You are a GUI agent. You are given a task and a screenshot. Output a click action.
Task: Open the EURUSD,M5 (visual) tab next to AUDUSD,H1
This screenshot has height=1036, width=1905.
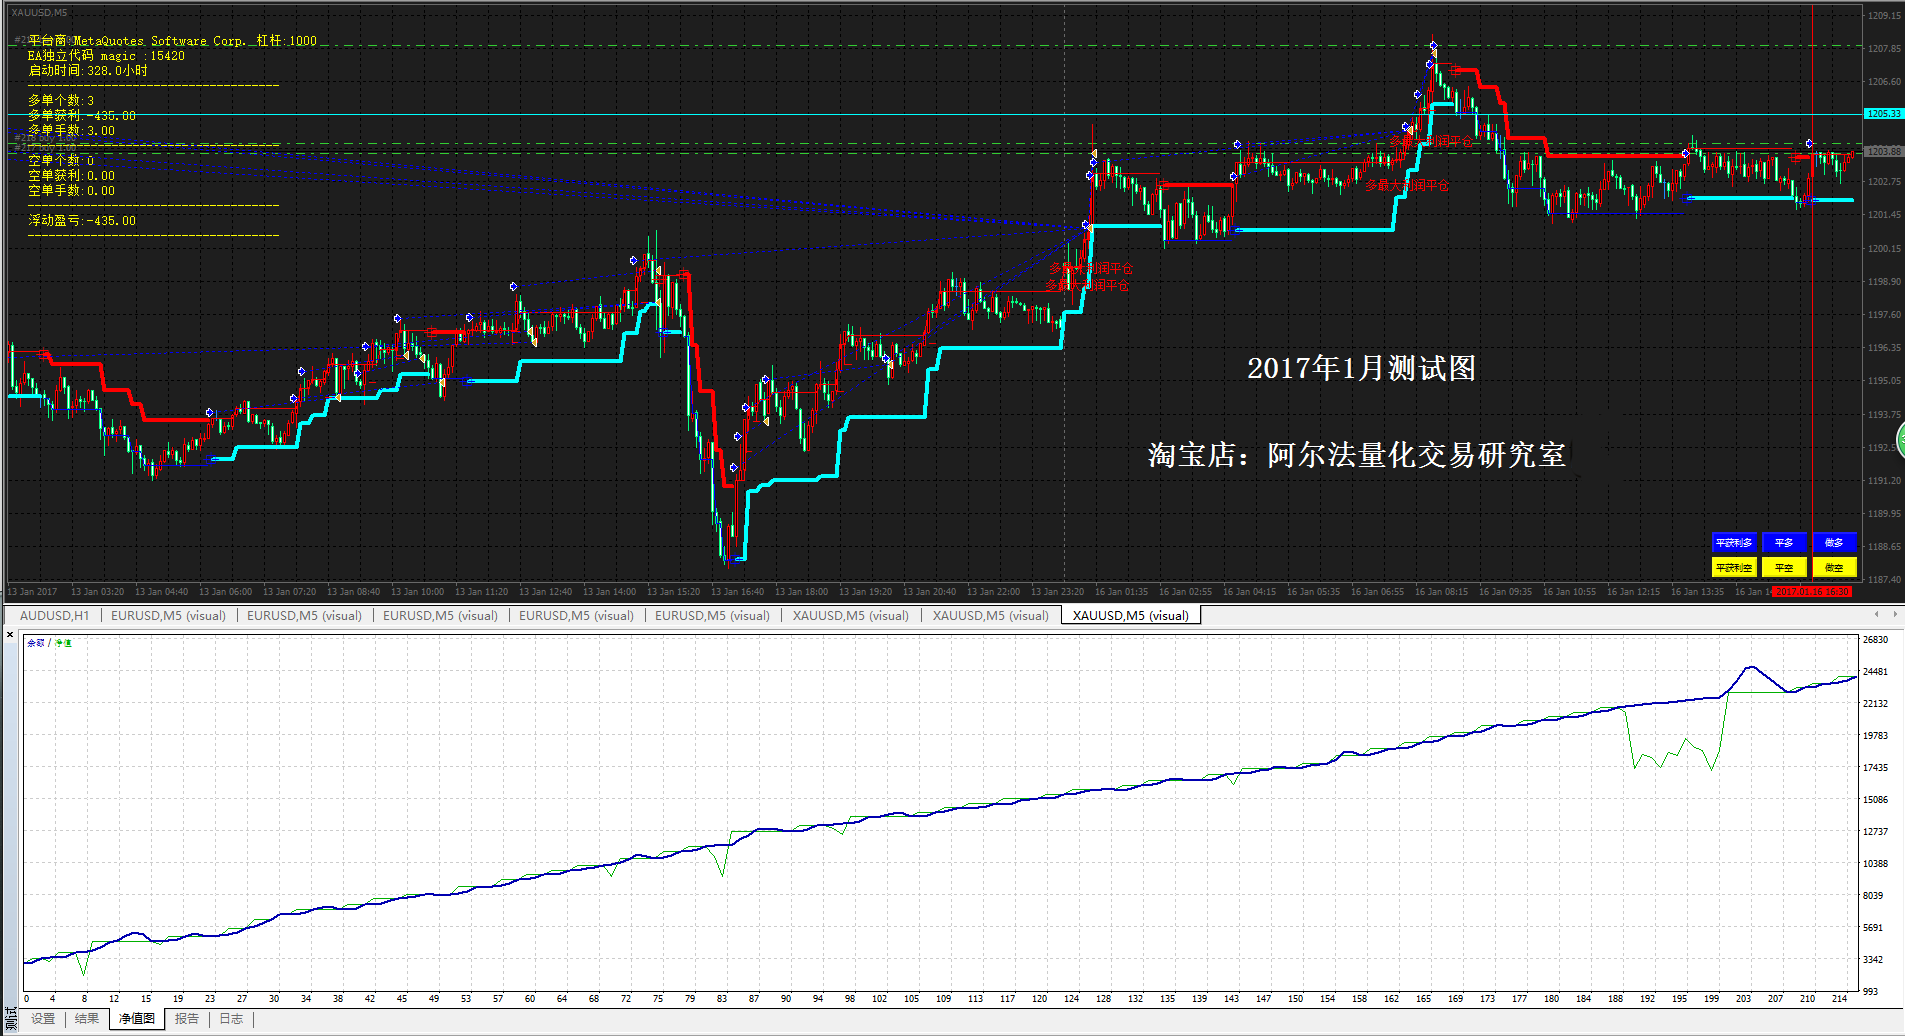(x=168, y=615)
